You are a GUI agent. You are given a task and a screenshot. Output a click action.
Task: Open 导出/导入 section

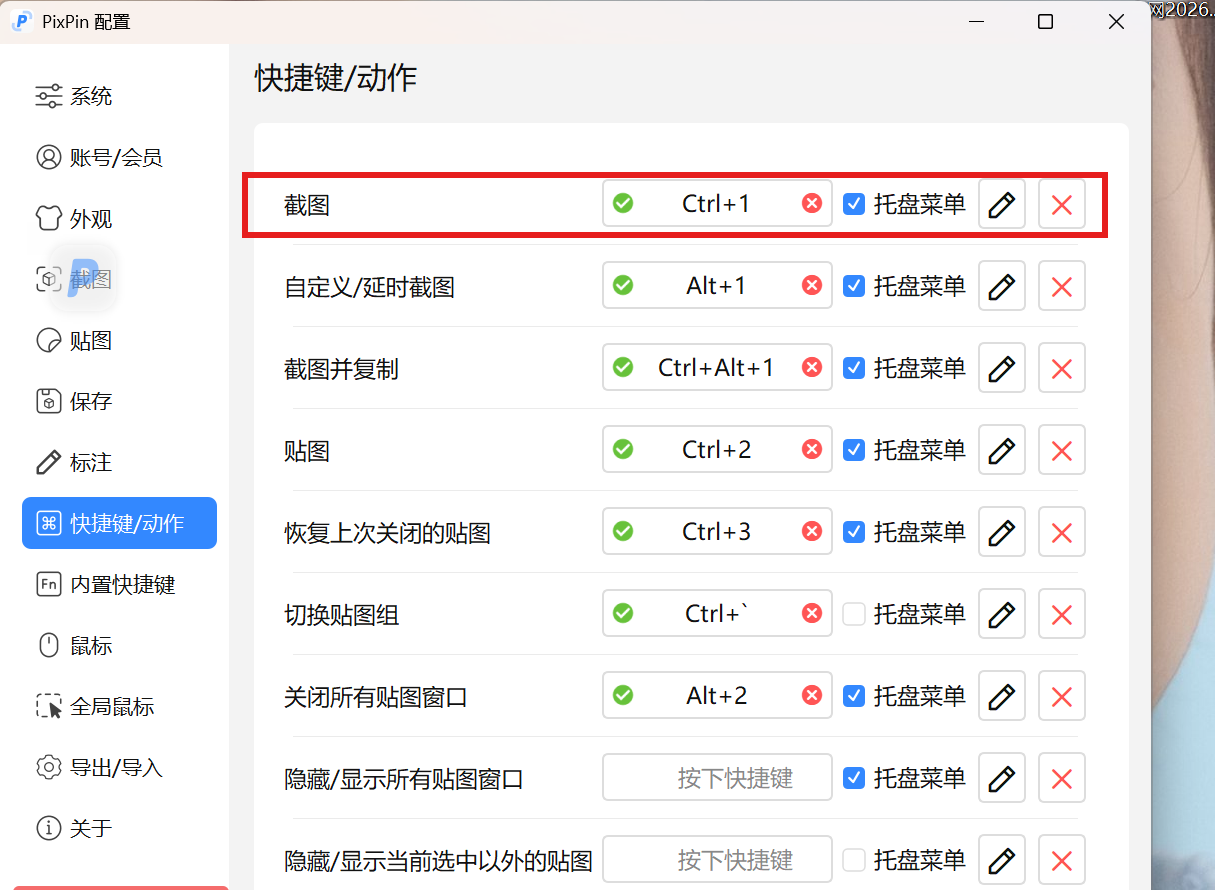119,768
